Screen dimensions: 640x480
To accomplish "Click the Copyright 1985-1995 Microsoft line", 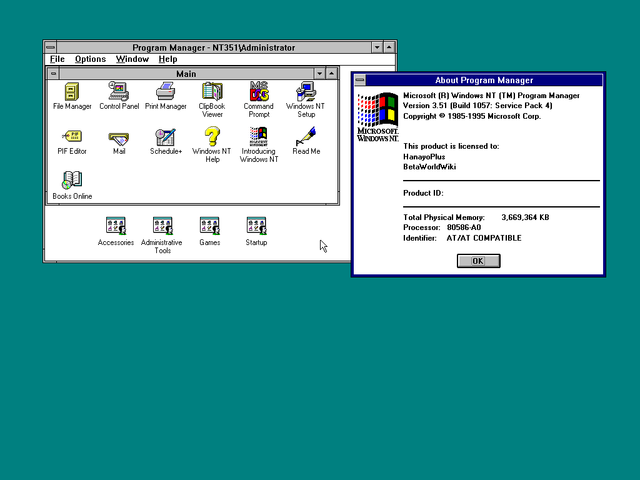I will [472, 116].
